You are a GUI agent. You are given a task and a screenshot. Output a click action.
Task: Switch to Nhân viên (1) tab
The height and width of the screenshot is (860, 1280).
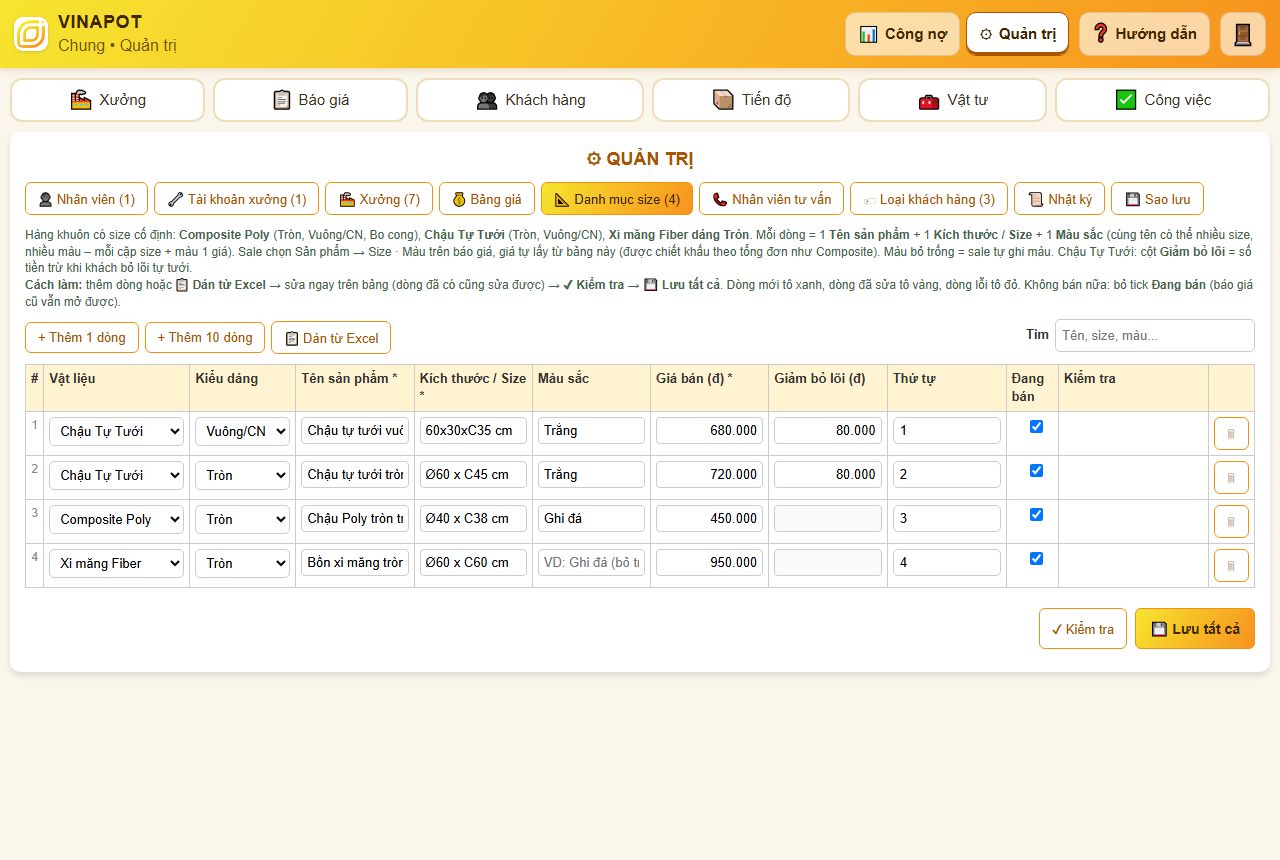point(86,199)
